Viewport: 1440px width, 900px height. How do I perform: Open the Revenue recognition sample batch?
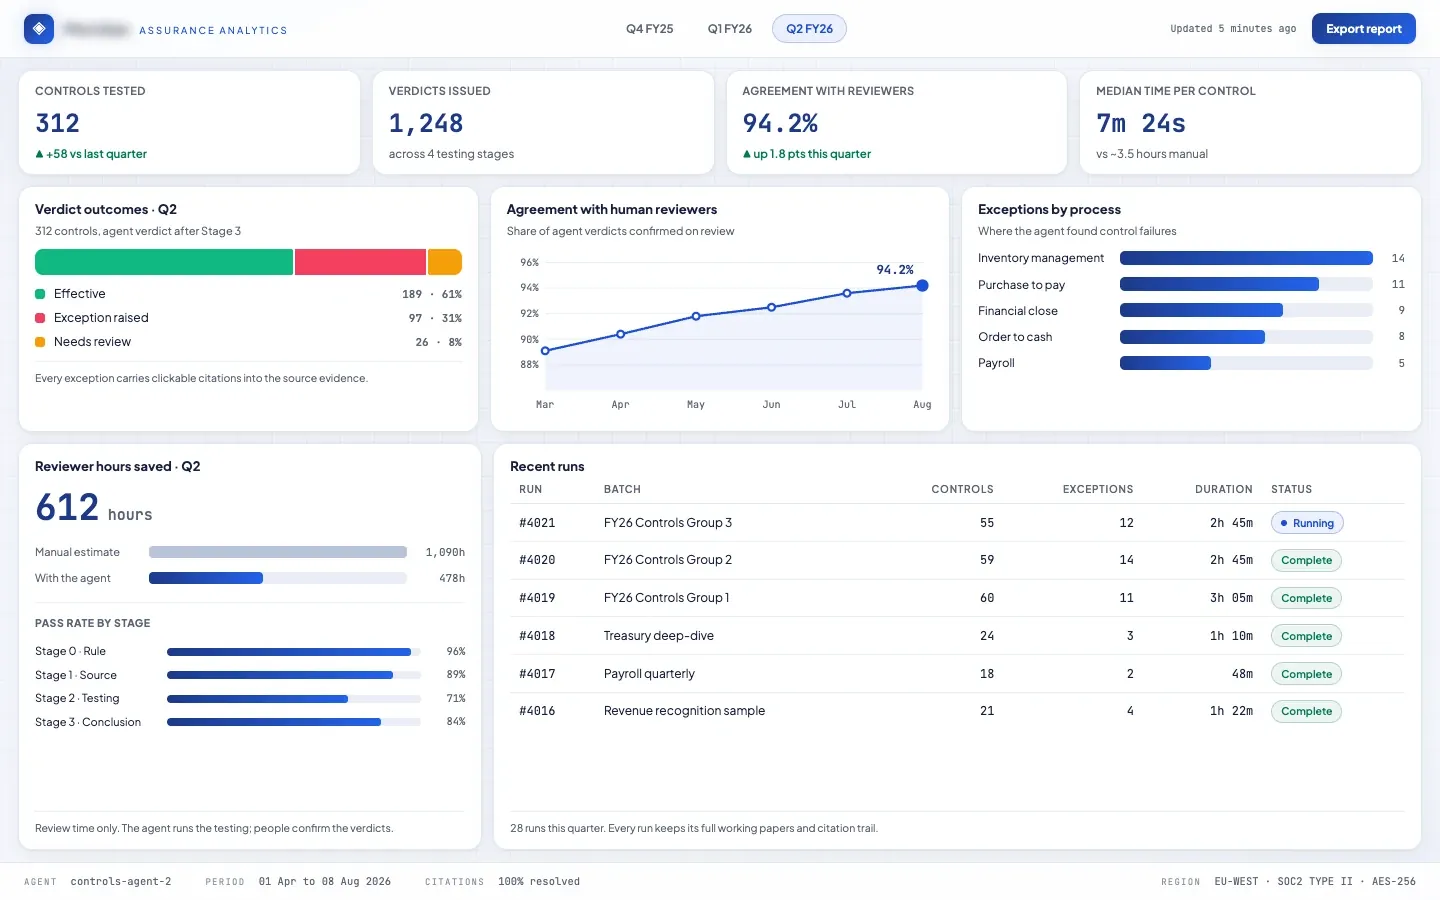(x=684, y=711)
